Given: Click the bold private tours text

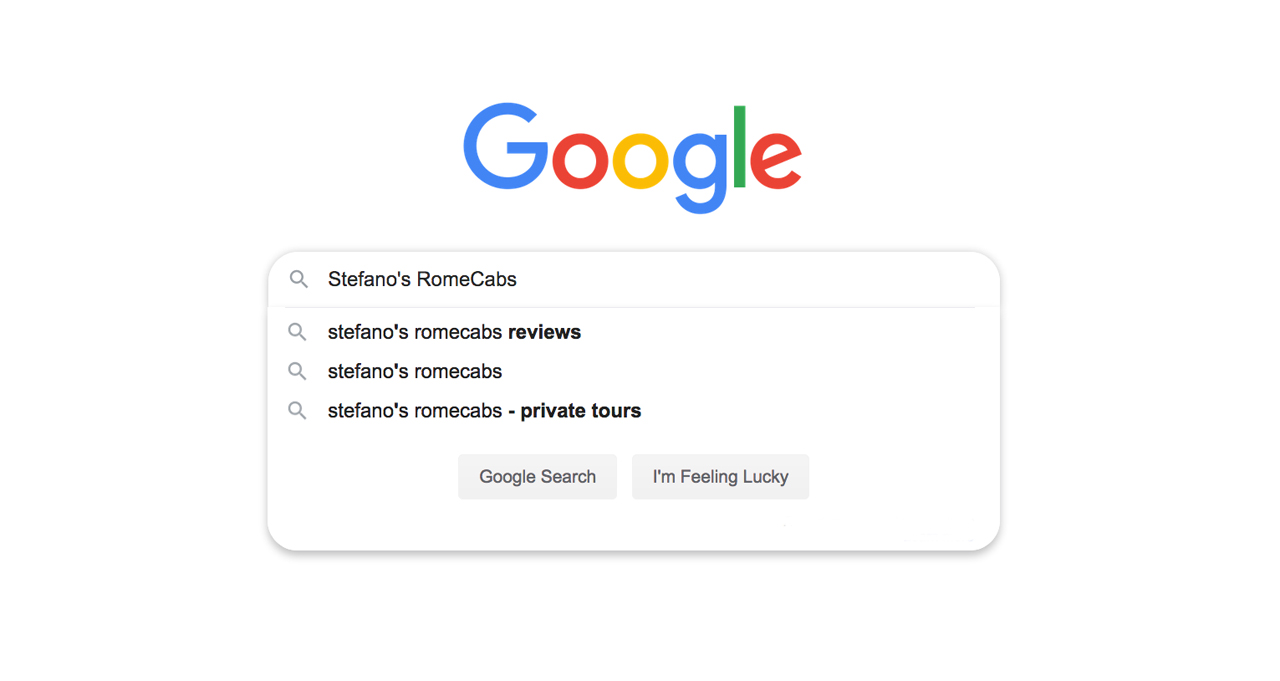Looking at the screenshot, I should 581,411.
